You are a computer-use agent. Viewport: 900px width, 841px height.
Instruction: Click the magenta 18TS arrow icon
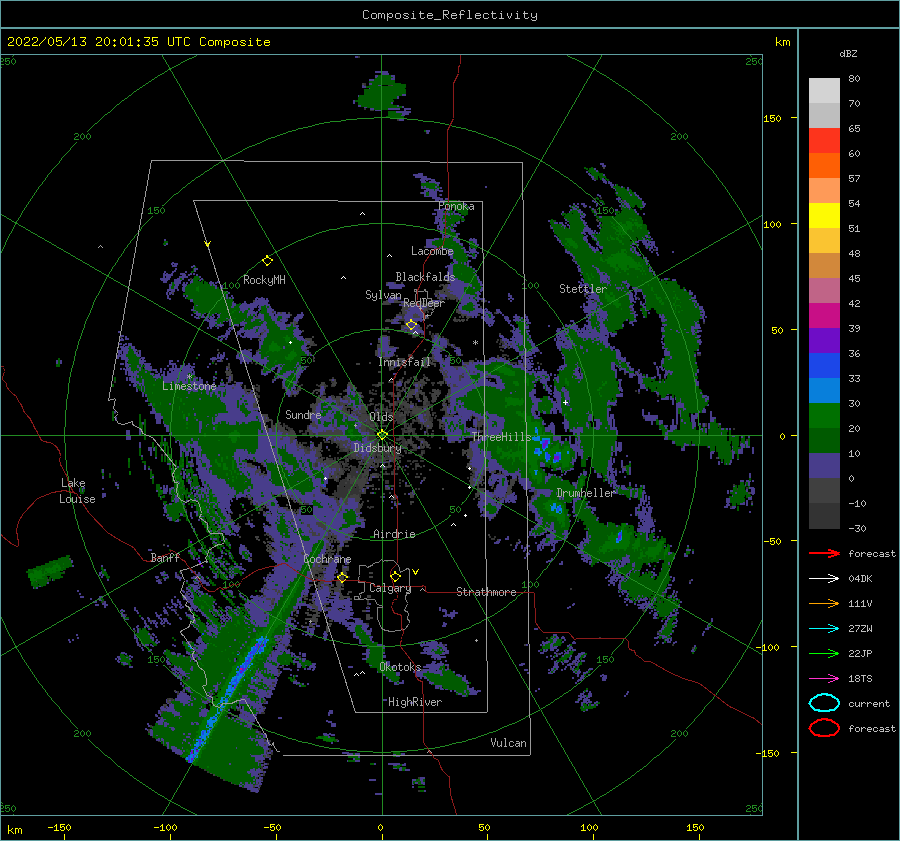point(824,679)
